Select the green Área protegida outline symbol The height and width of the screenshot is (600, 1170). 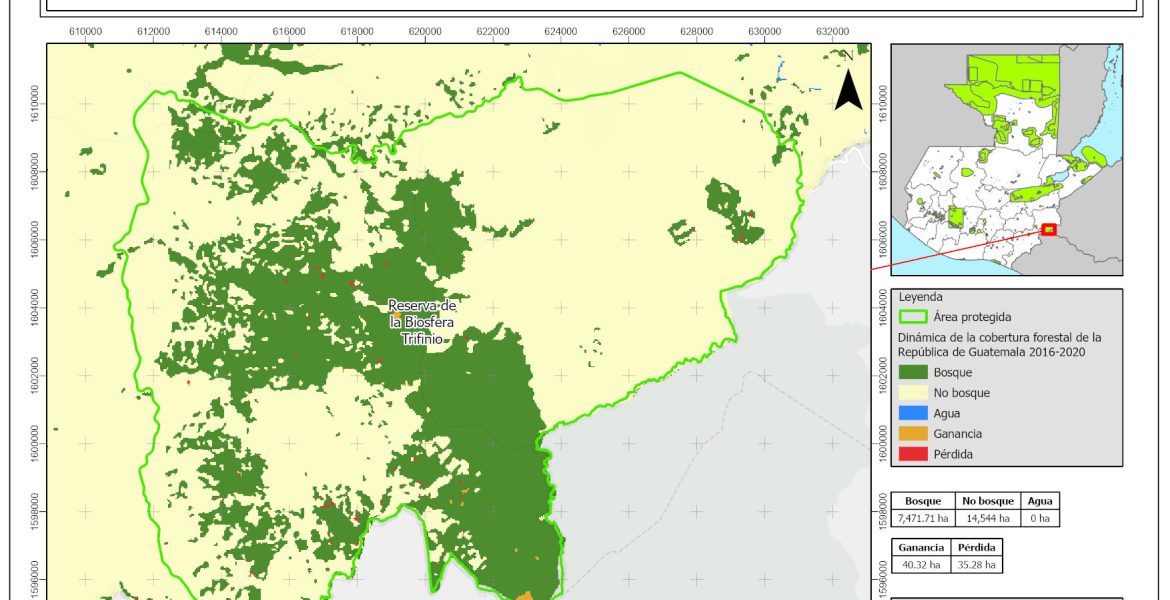point(913,317)
